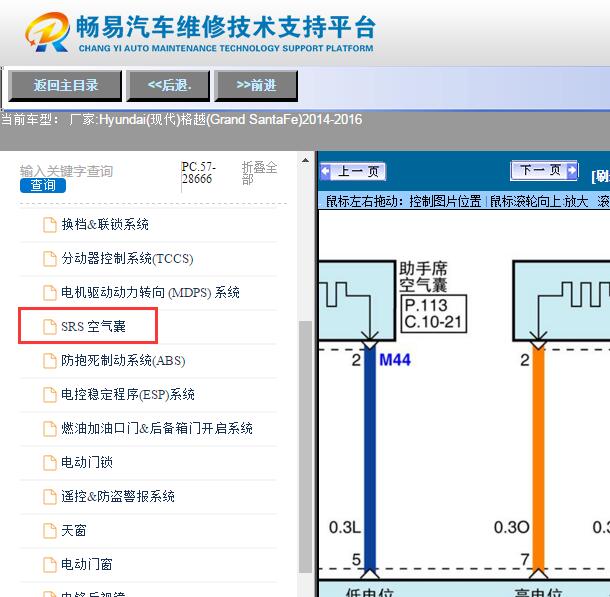Click the orange 0.3O wire
610x597 pixels.
coord(538,459)
